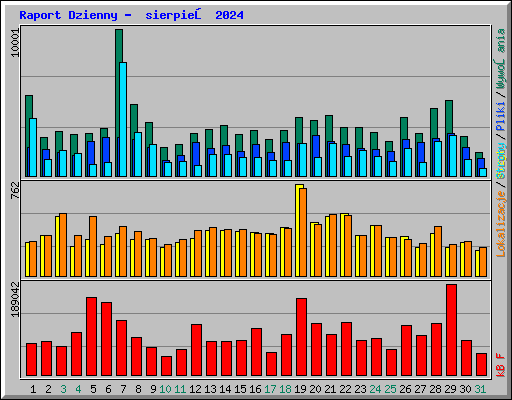Viewport: 512px width, 400px height.
Task: Click the red kB bar for day 6
Action: click(107, 339)
